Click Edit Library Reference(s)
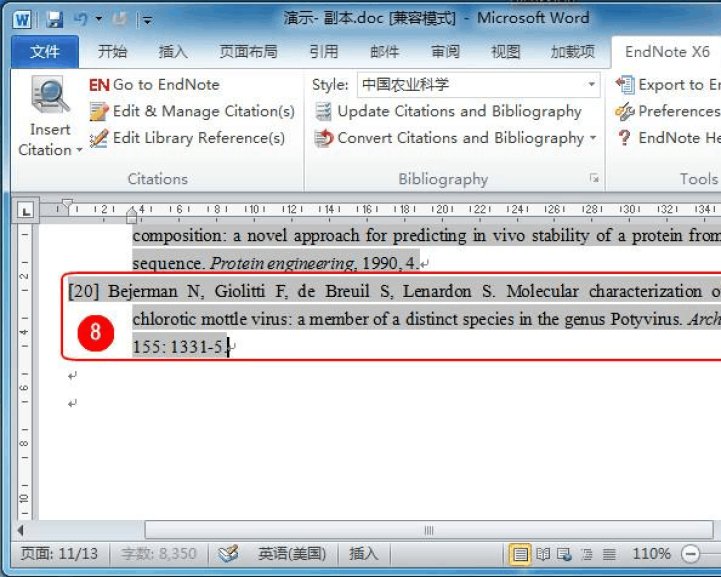This screenshot has width=721, height=577. coord(187,138)
